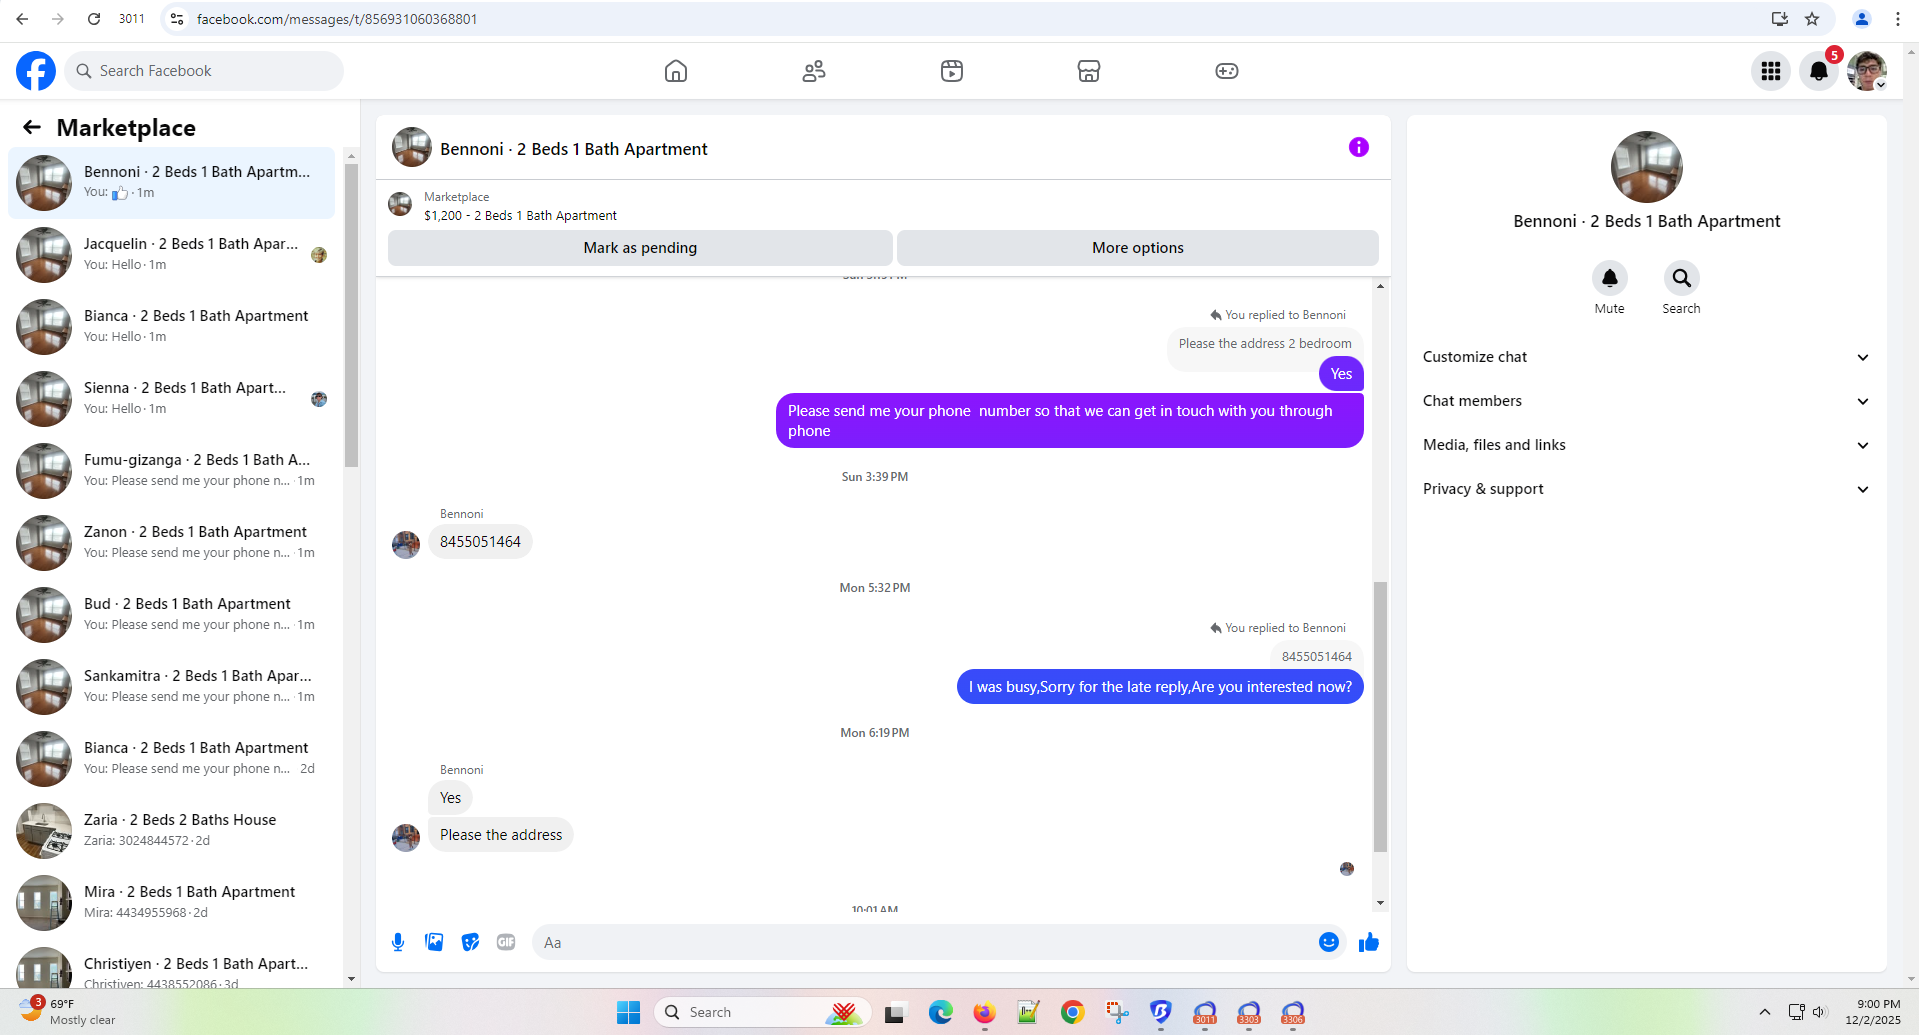Open the notifications bell icon
Screen dimensions: 1919x1035
(1819, 71)
